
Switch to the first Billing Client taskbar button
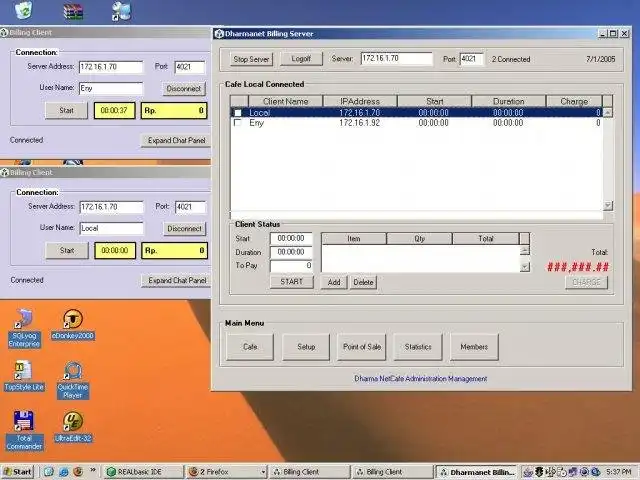pos(309,472)
